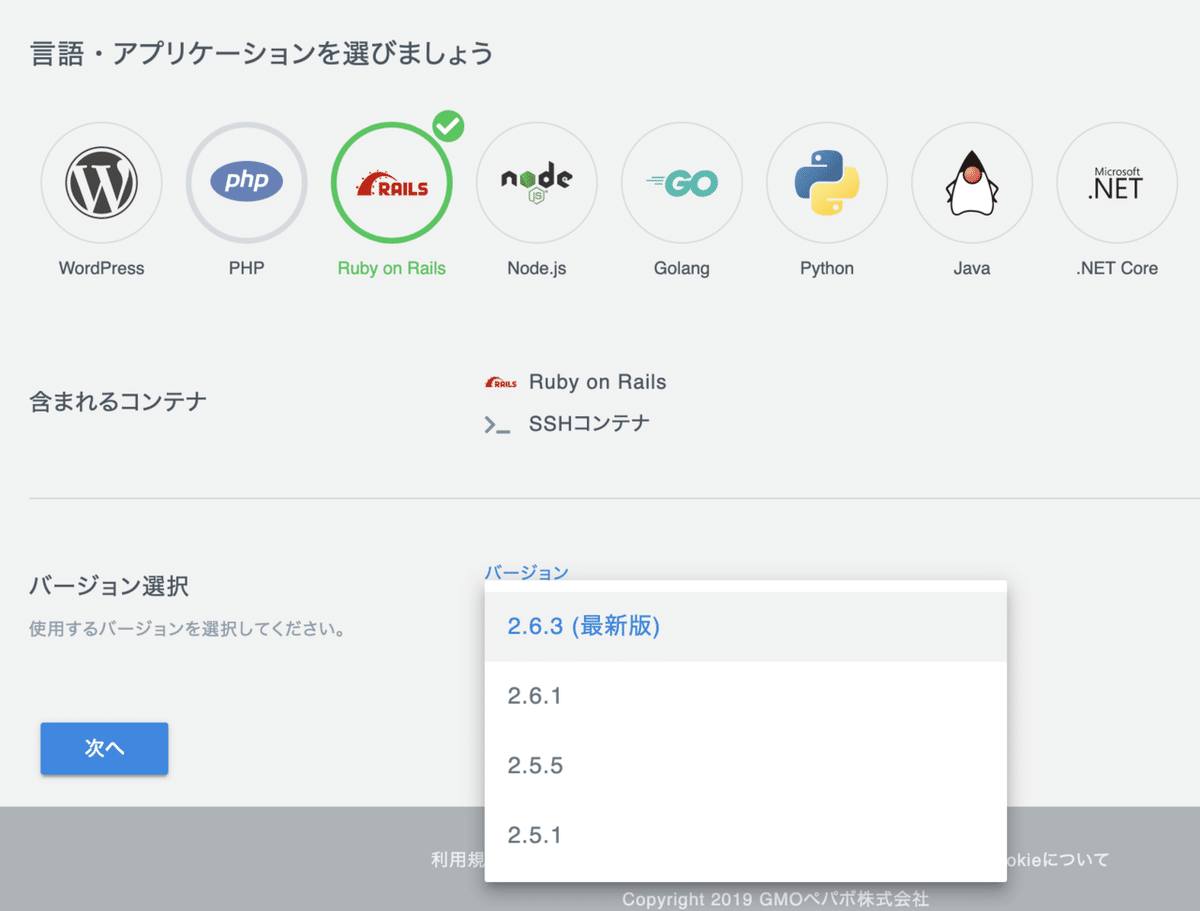Image resolution: width=1200 pixels, height=911 pixels.
Task: Select the Golang icon
Action: (681, 182)
